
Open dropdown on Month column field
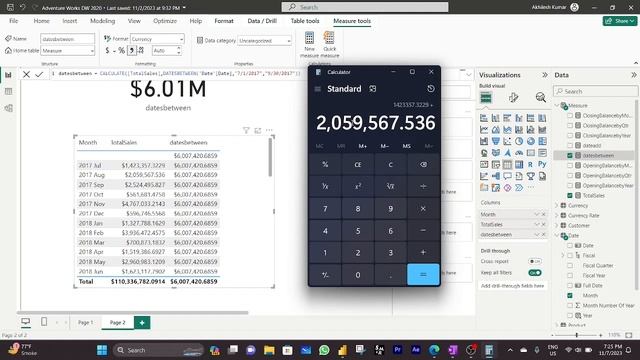(x=537, y=214)
